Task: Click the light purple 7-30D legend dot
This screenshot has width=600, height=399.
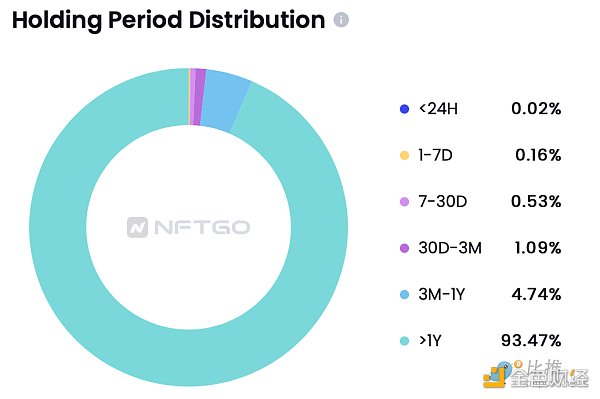Action: (404, 202)
